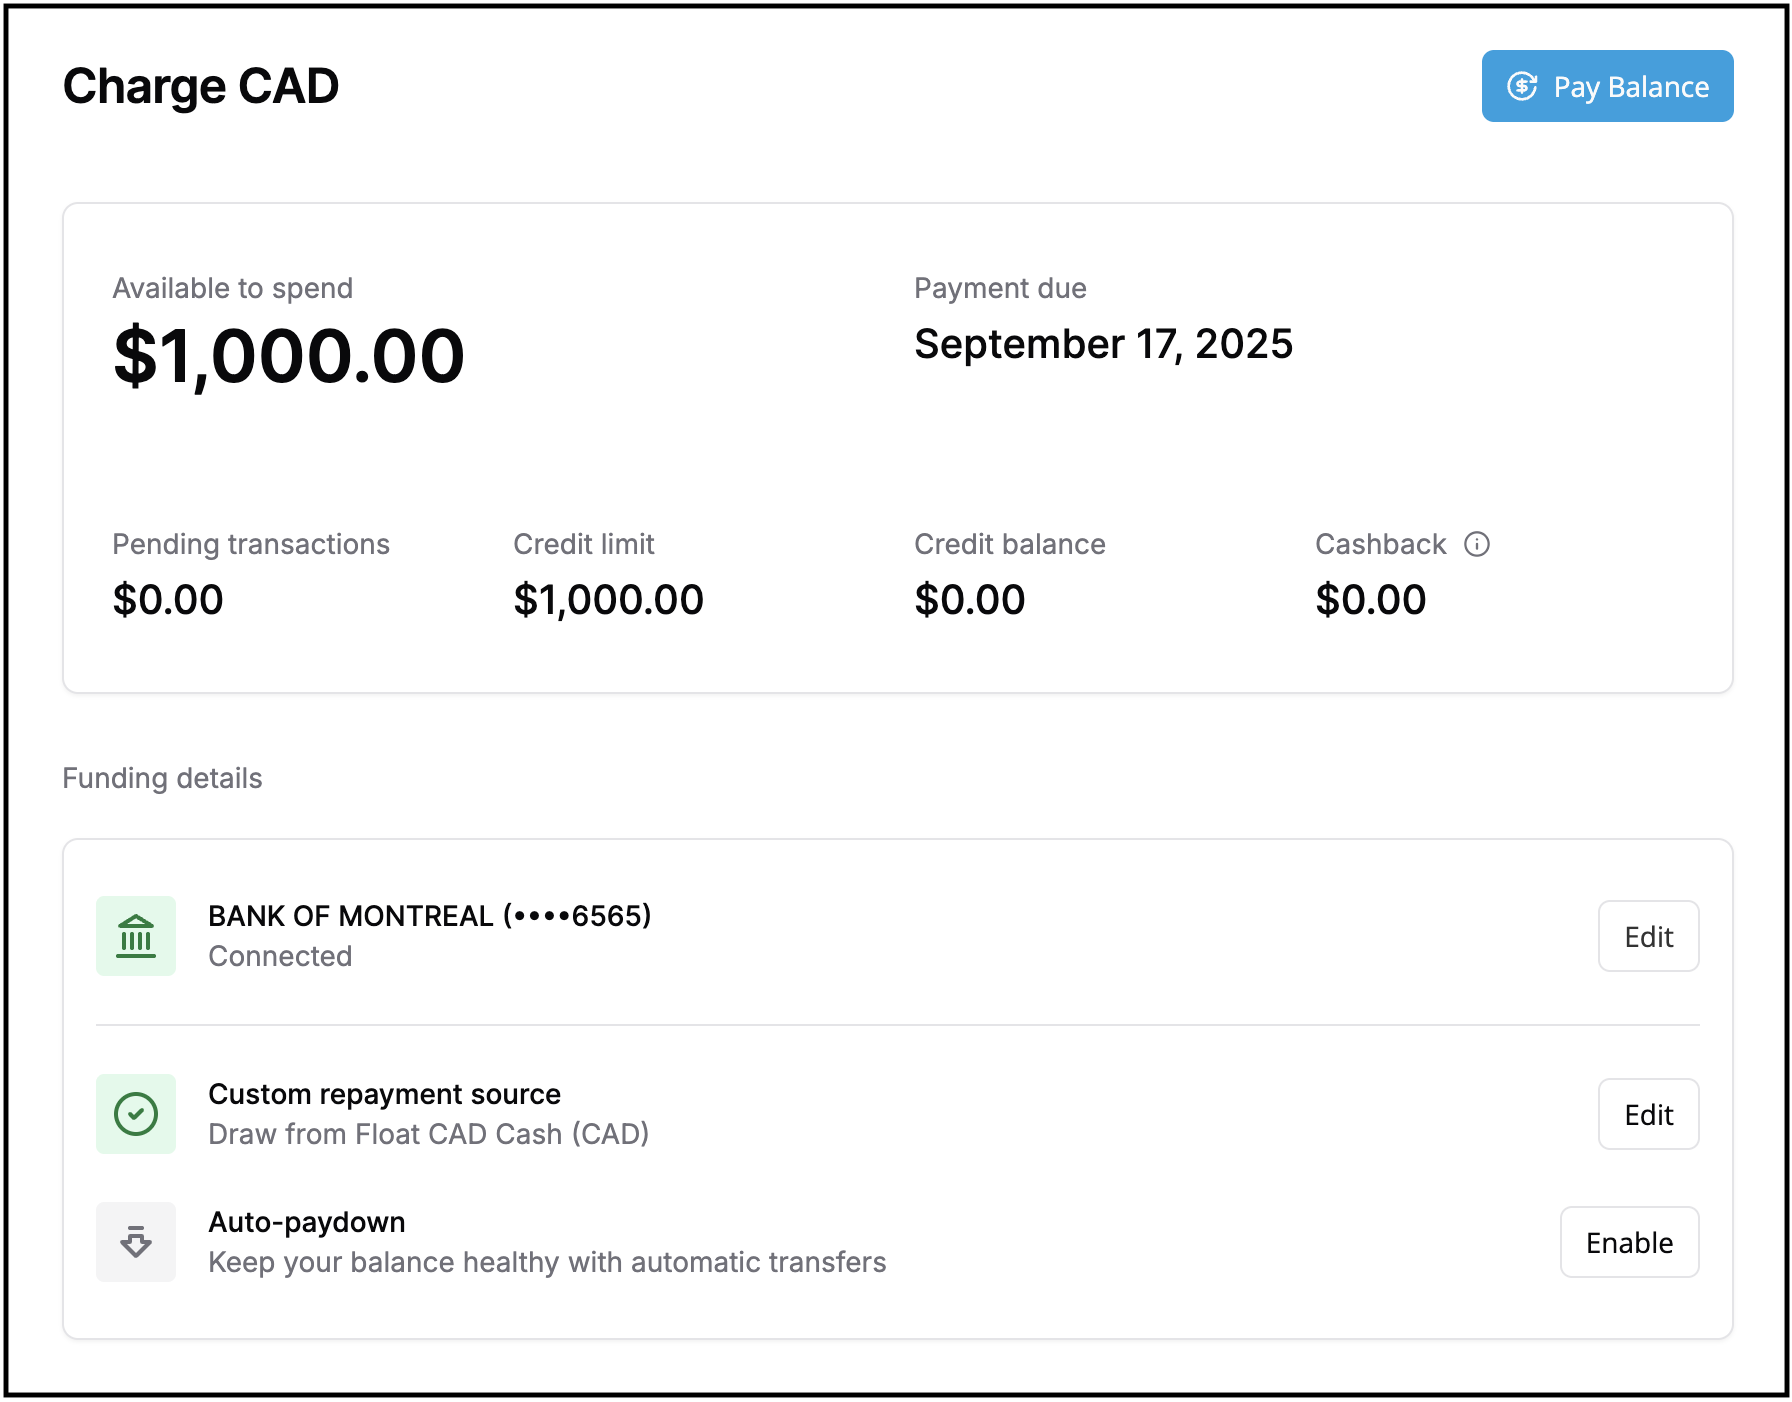1792x1402 pixels.
Task: Open the Cashback info tooltip icon
Action: point(1477,544)
